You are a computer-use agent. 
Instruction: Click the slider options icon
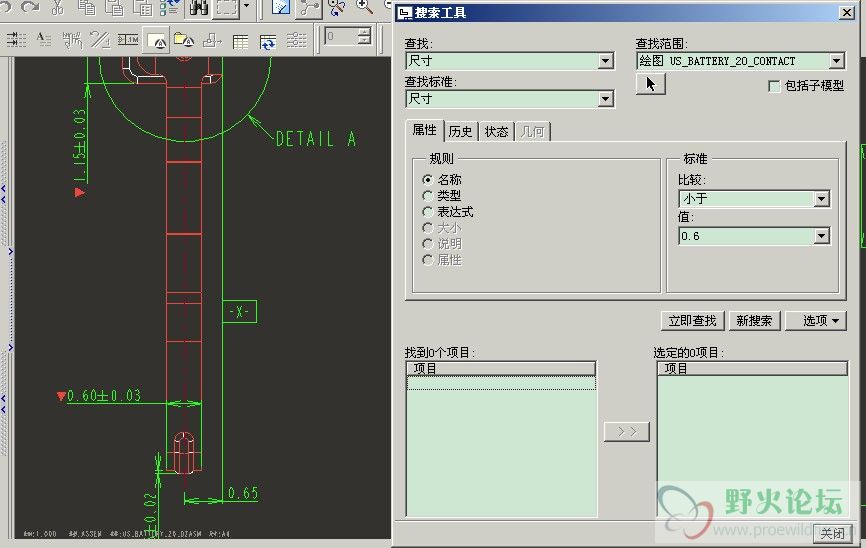coord(296,40)
